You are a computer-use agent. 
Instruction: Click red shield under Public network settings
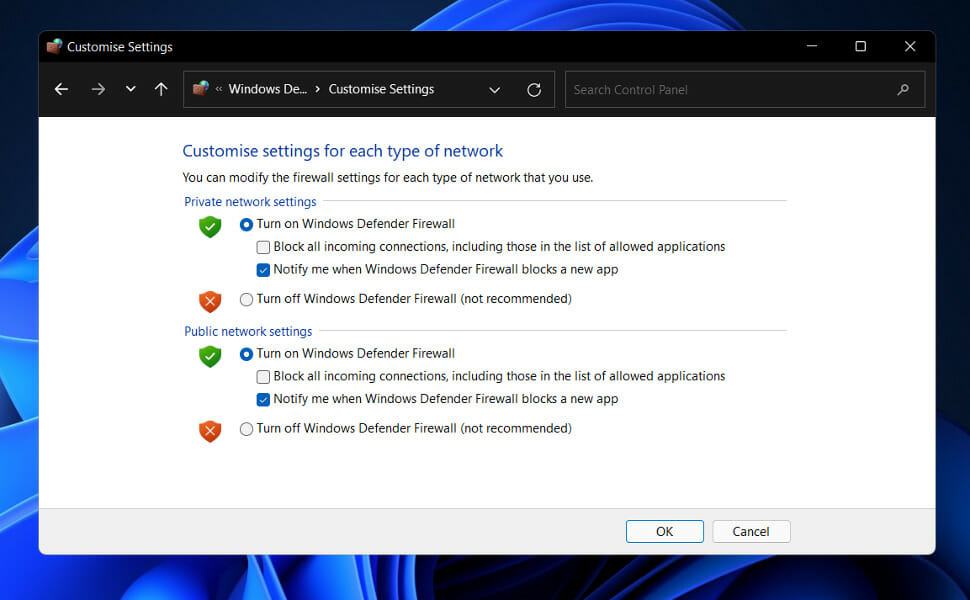coord(210,431)
